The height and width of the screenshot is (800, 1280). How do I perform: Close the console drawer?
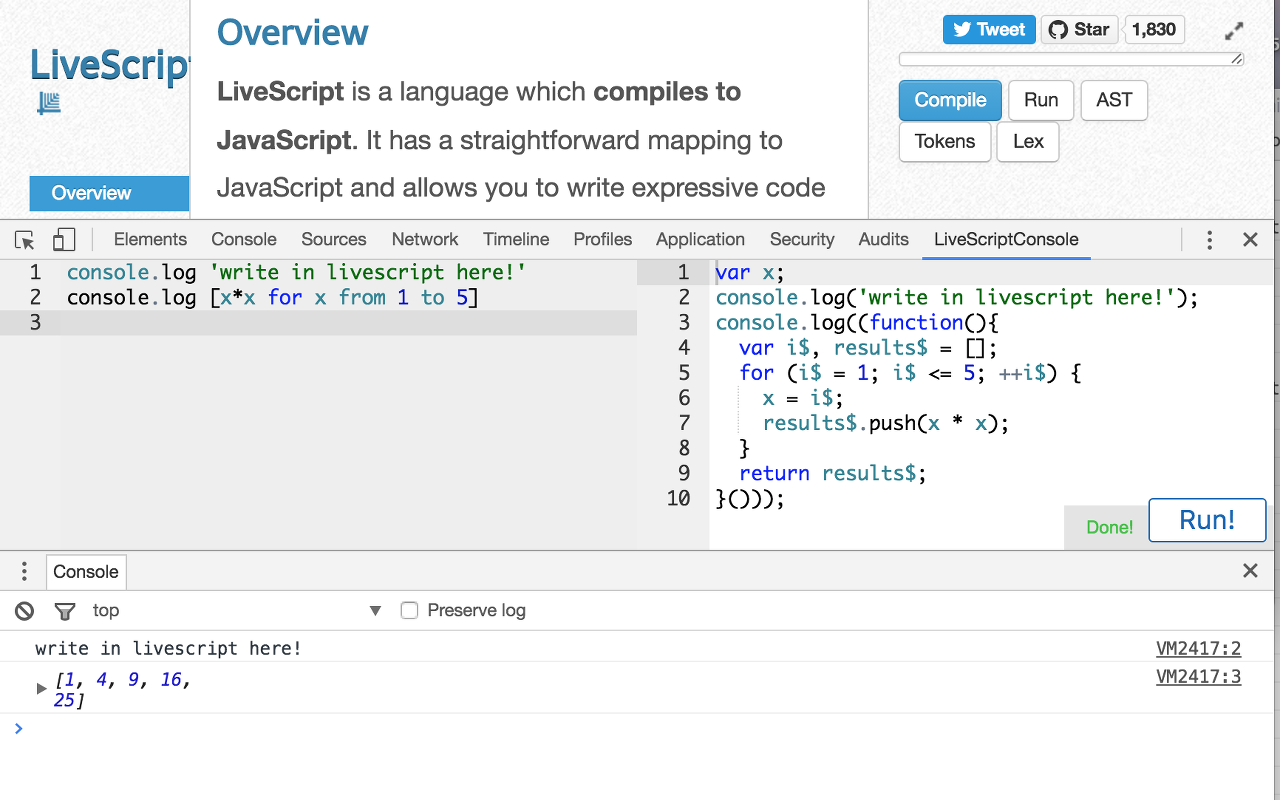[1250, 571]
